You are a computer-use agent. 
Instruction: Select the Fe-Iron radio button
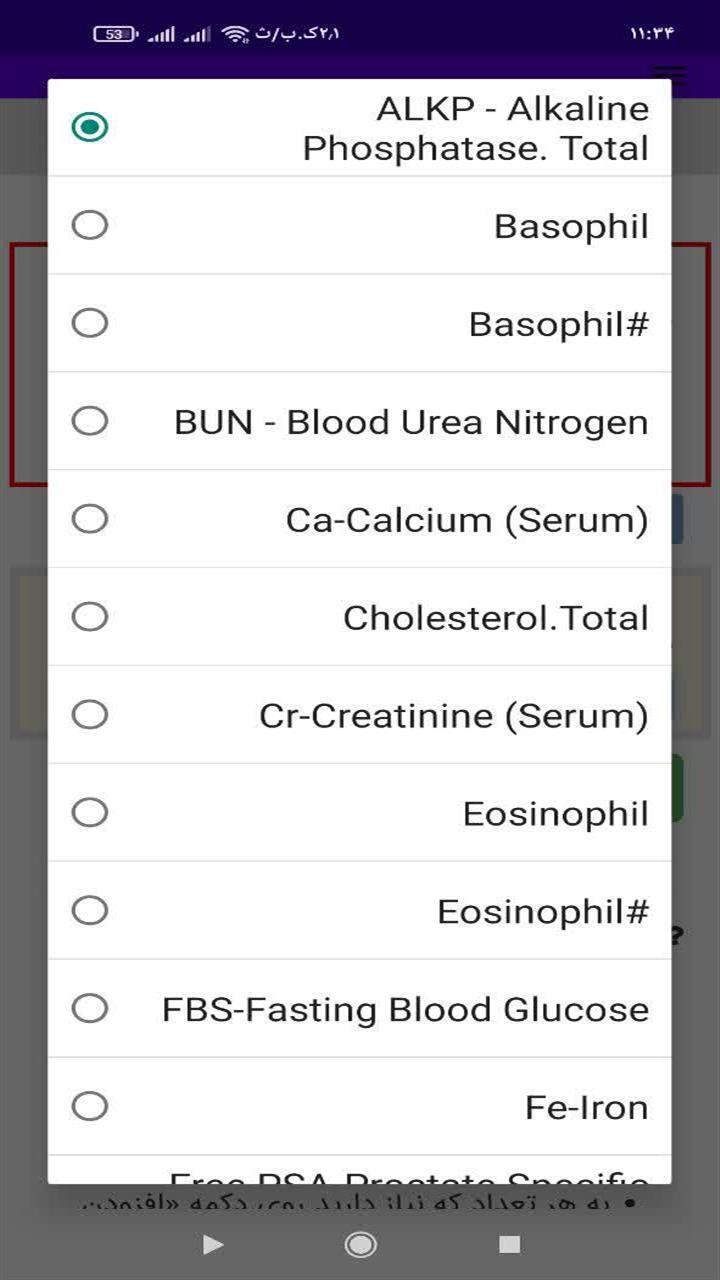tap(360, 1107)
